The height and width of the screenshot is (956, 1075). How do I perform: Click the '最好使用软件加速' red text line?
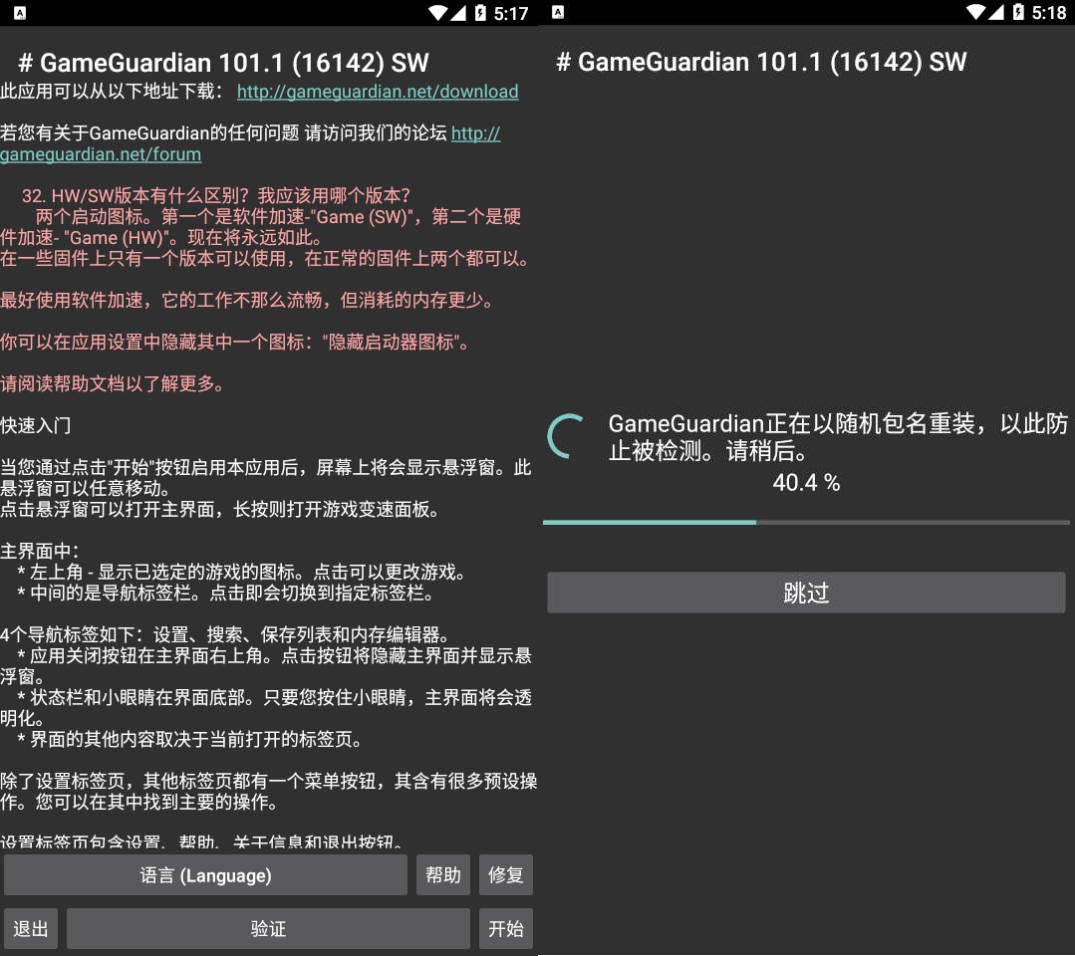[x=248, y=300]
